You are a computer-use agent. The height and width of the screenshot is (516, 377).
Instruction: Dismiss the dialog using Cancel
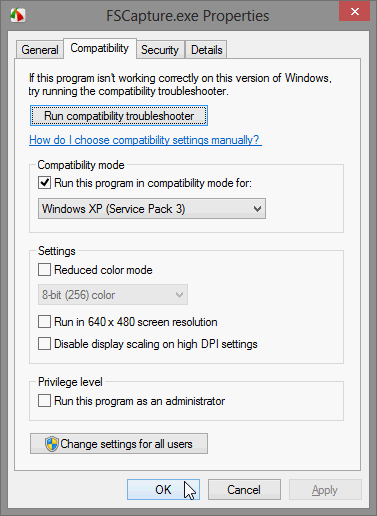click(x=244, y=489)
